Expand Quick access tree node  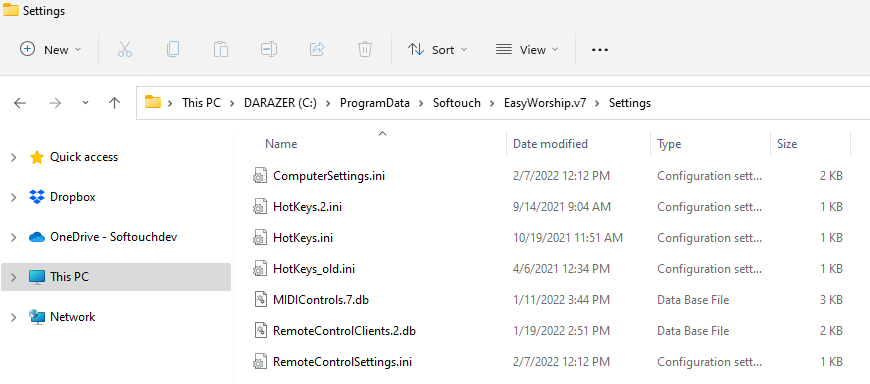(x=13, y=158)
